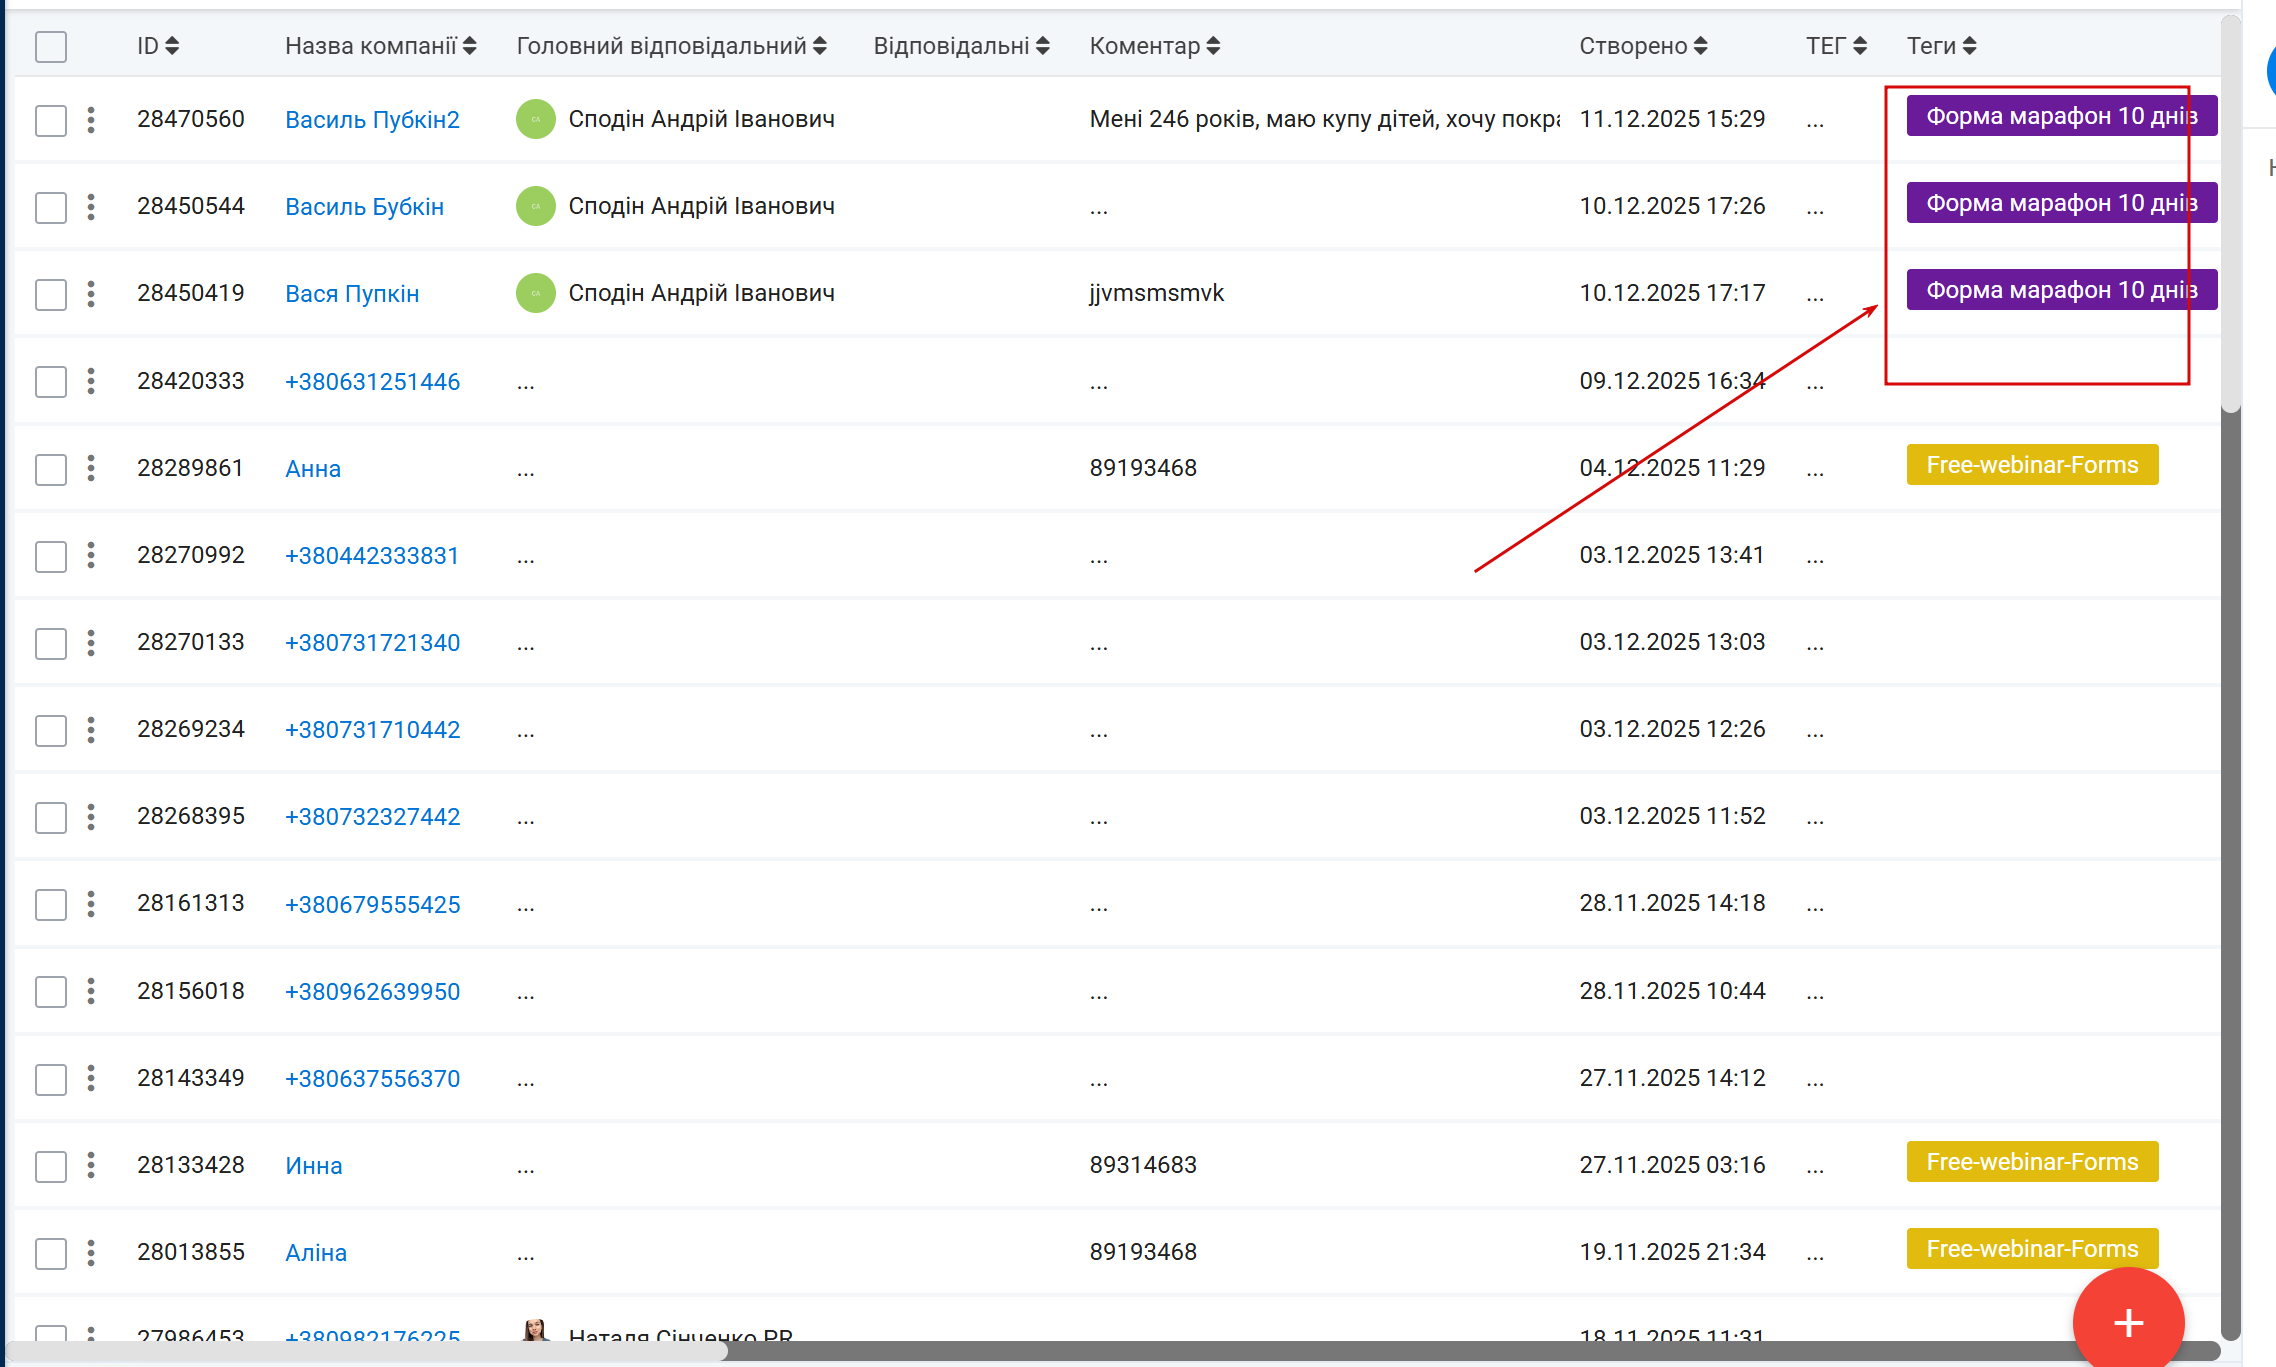The image size is (2276, 1367).
Task: Open phone link +380631251446
Action: point(372,382)
